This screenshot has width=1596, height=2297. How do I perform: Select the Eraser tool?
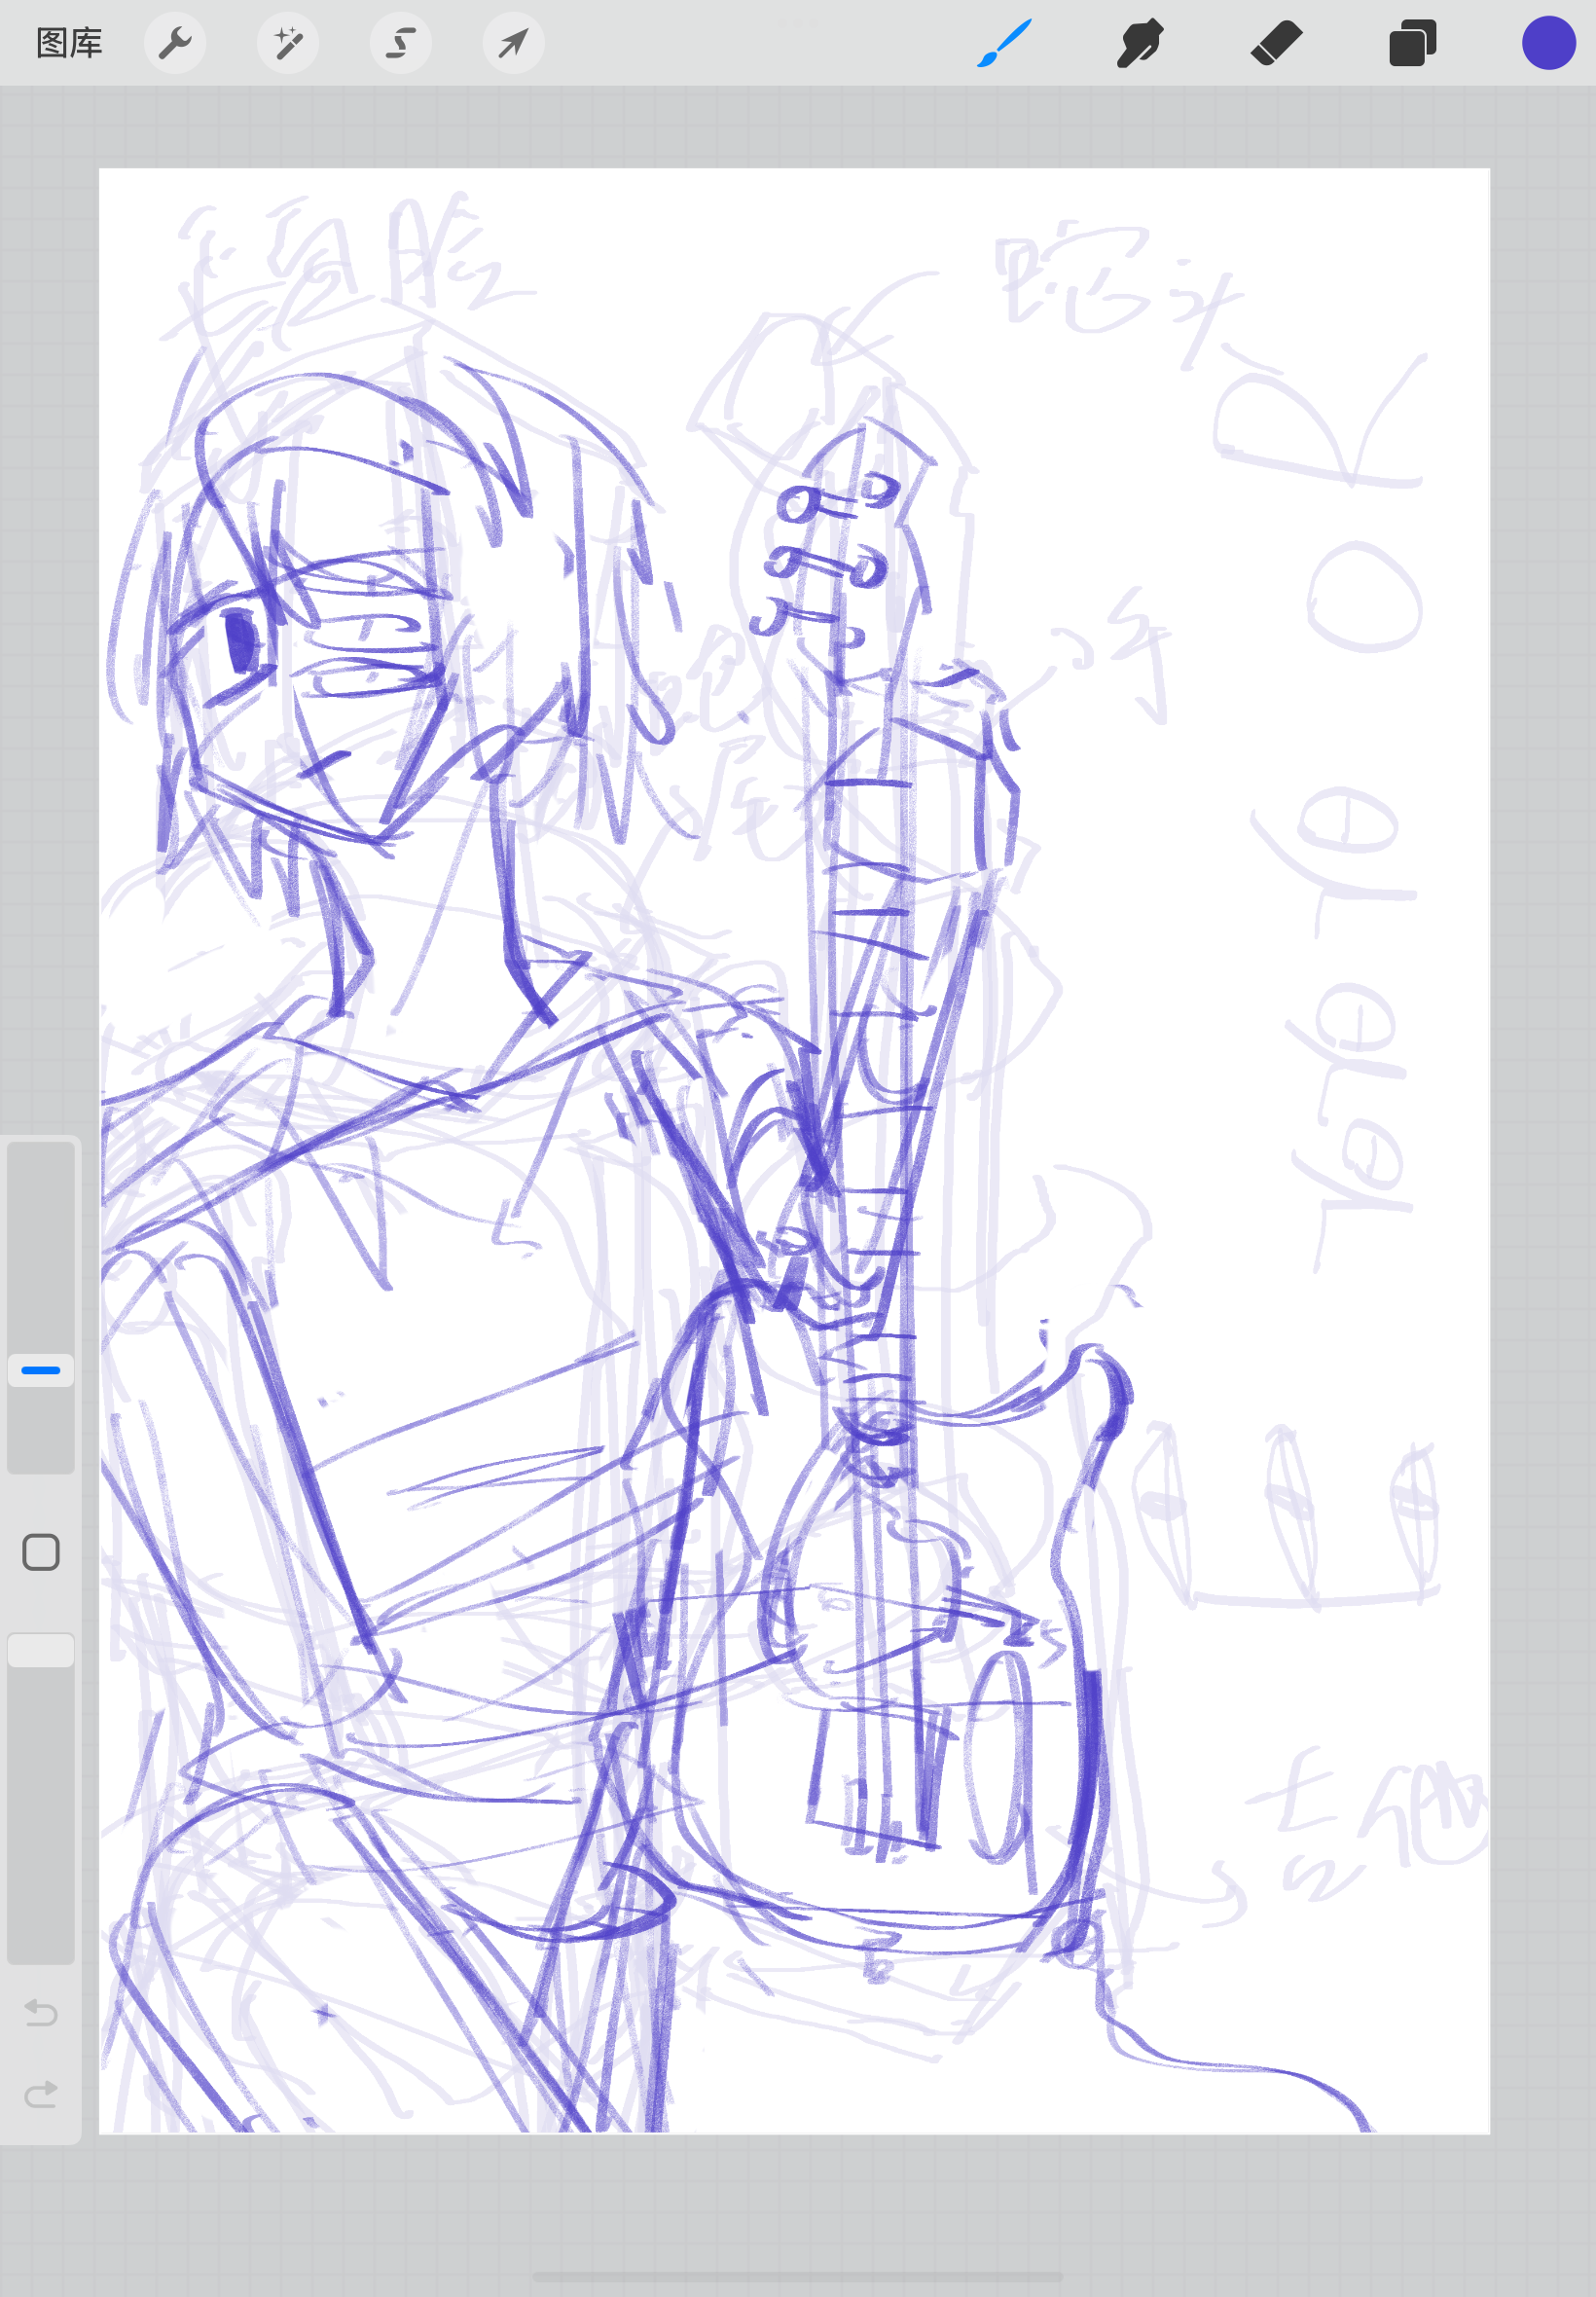coord(1276,43)
